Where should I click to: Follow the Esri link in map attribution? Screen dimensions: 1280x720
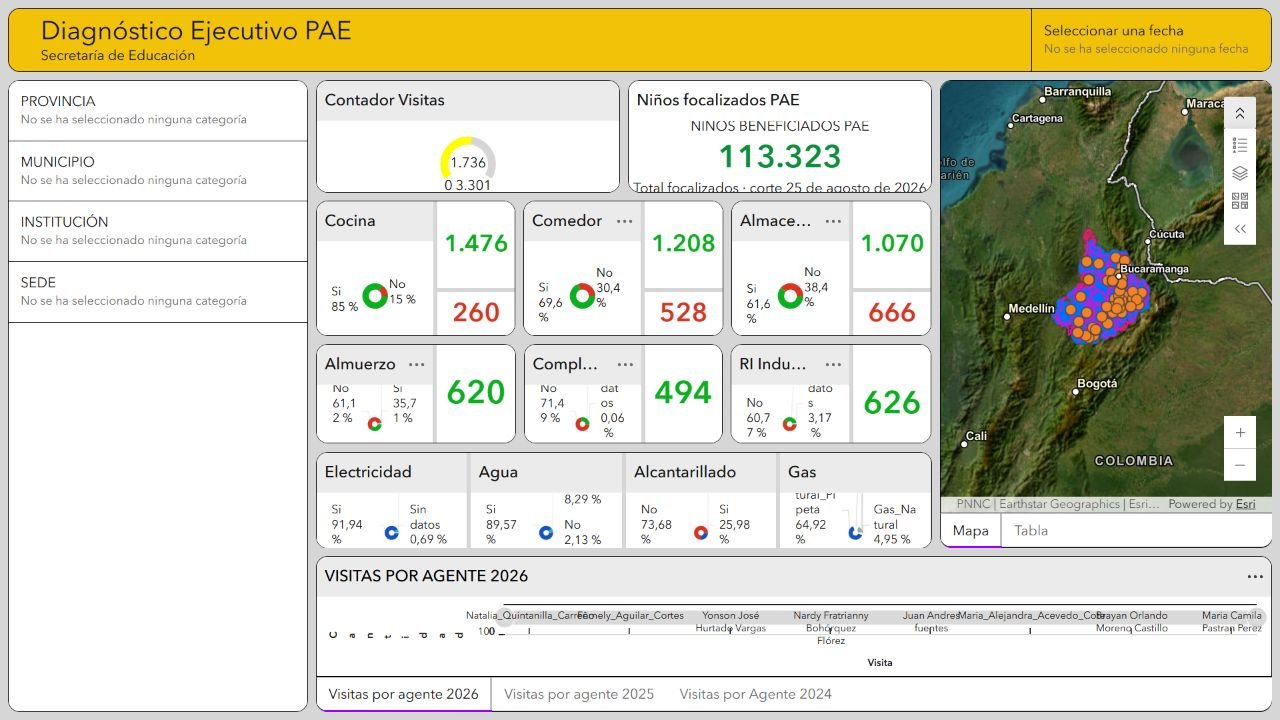coord(1245,504)
